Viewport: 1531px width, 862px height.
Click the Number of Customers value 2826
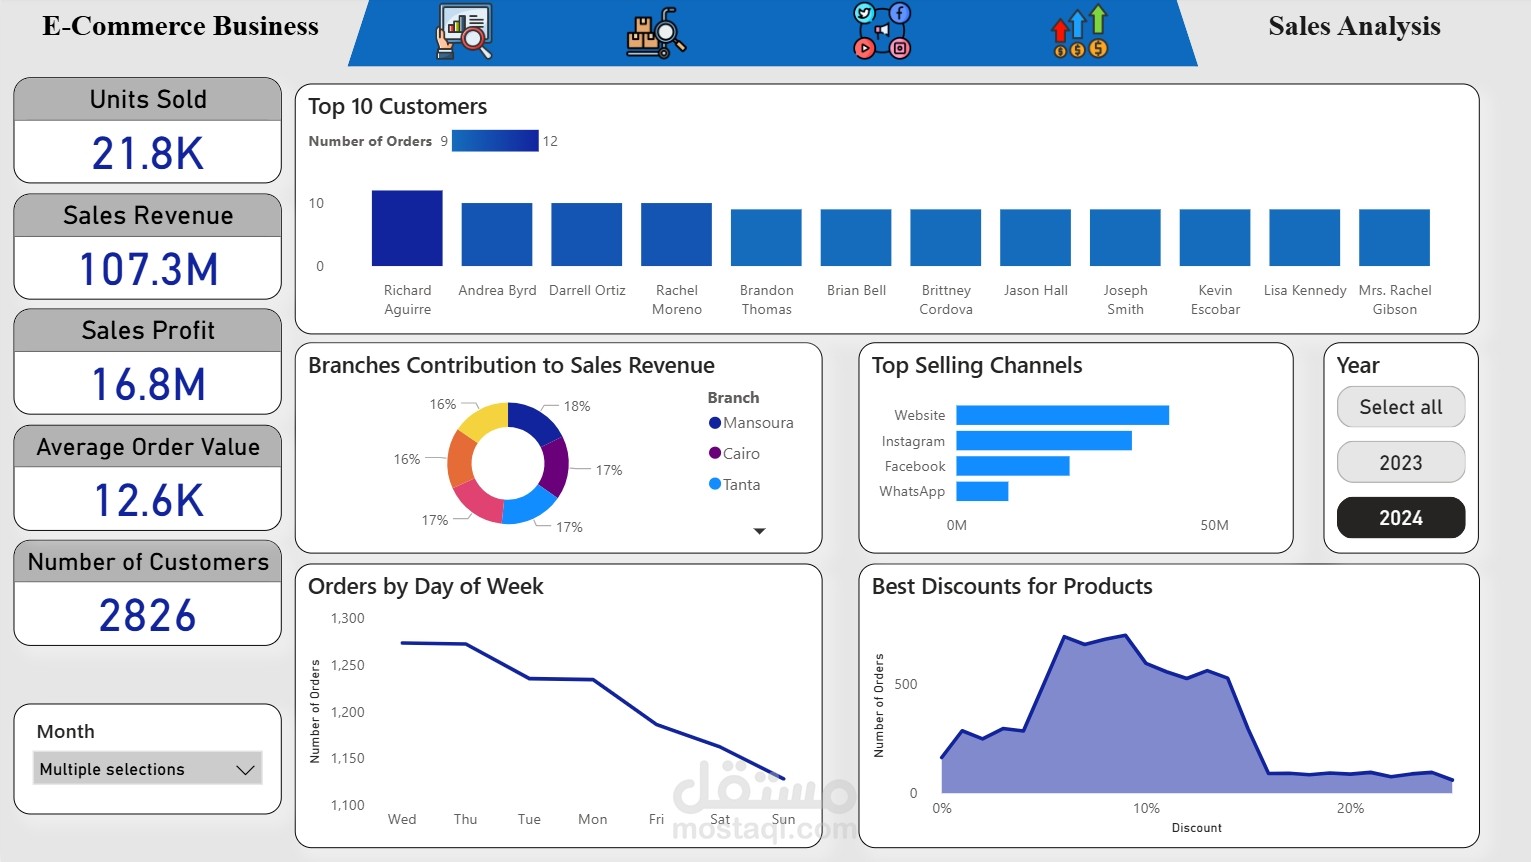click(x=148, y=616)
